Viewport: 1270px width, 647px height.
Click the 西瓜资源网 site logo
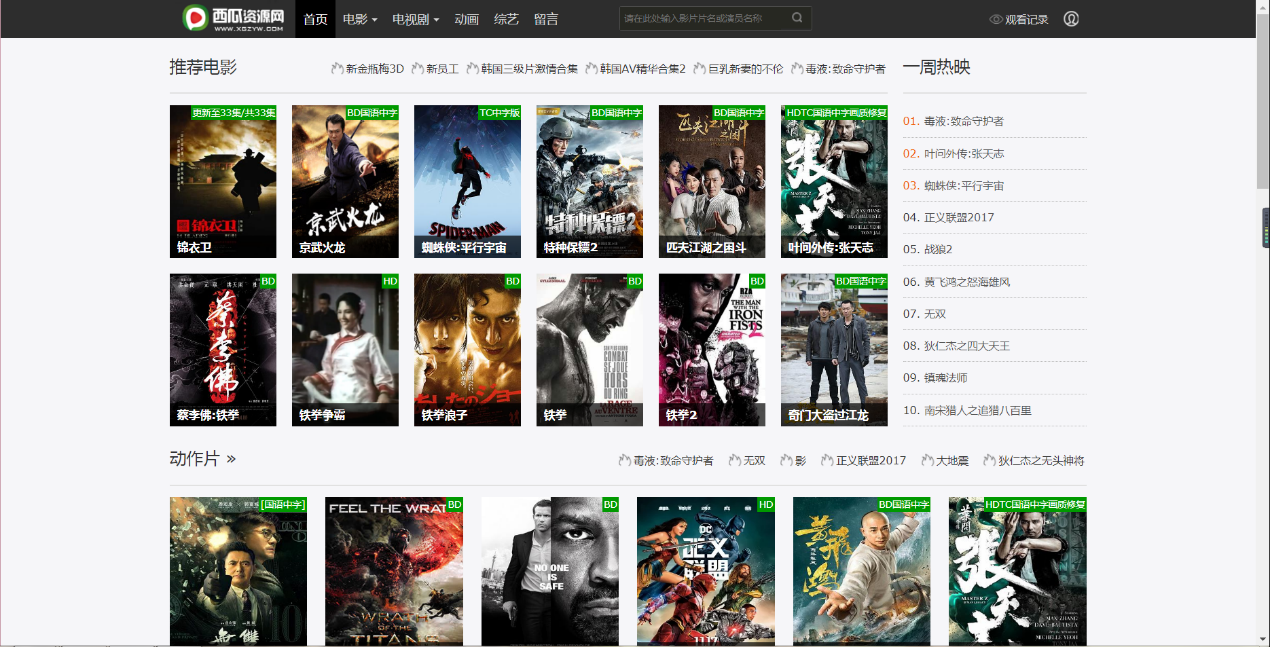coord(234,18)
